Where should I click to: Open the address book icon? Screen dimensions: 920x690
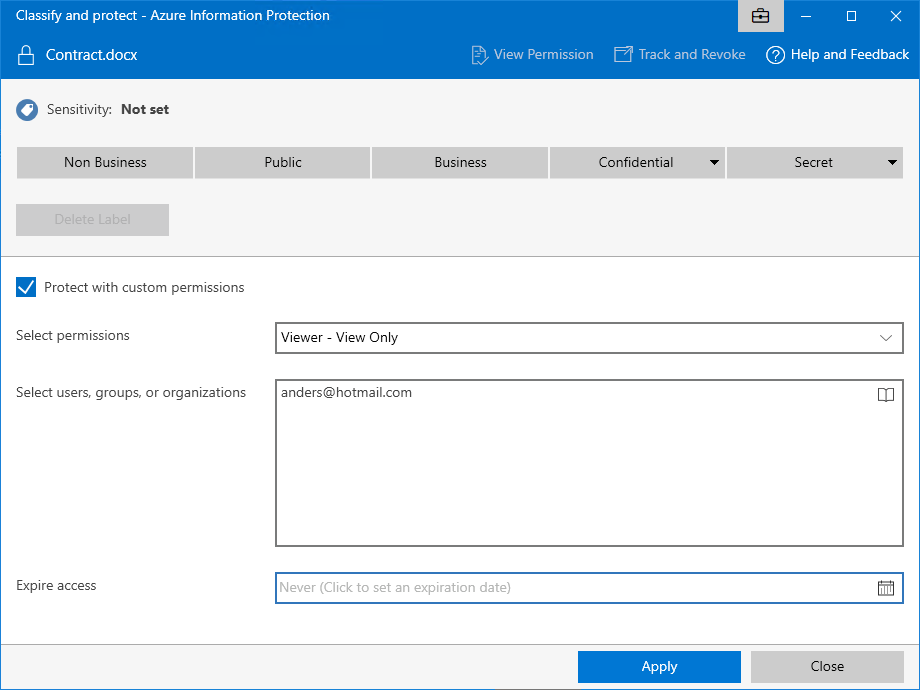coord(885,395)
